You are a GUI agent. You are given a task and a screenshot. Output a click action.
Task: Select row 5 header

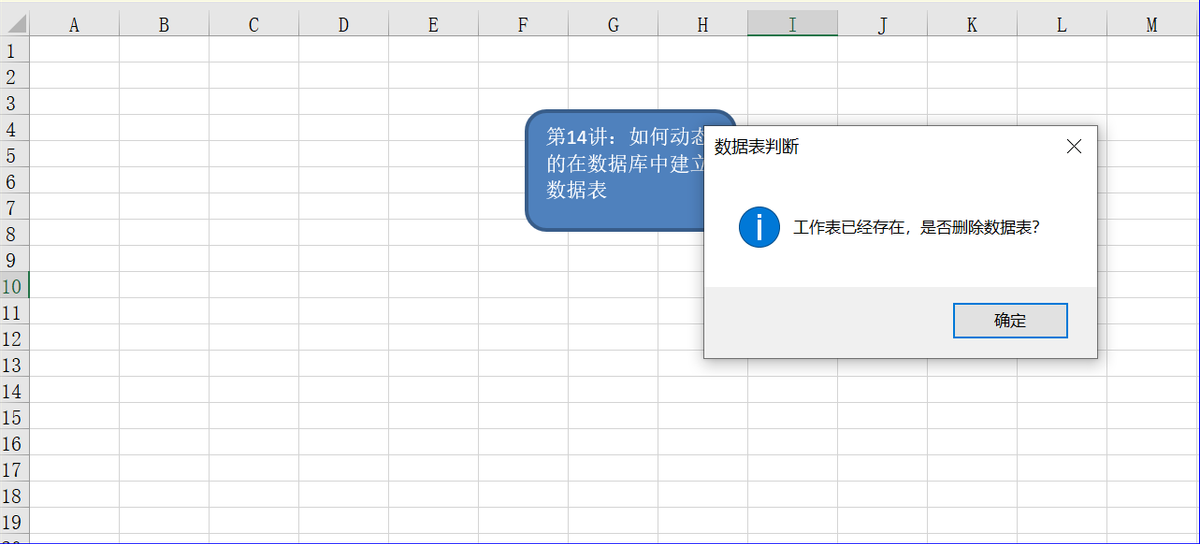click(x=14, y=155)
